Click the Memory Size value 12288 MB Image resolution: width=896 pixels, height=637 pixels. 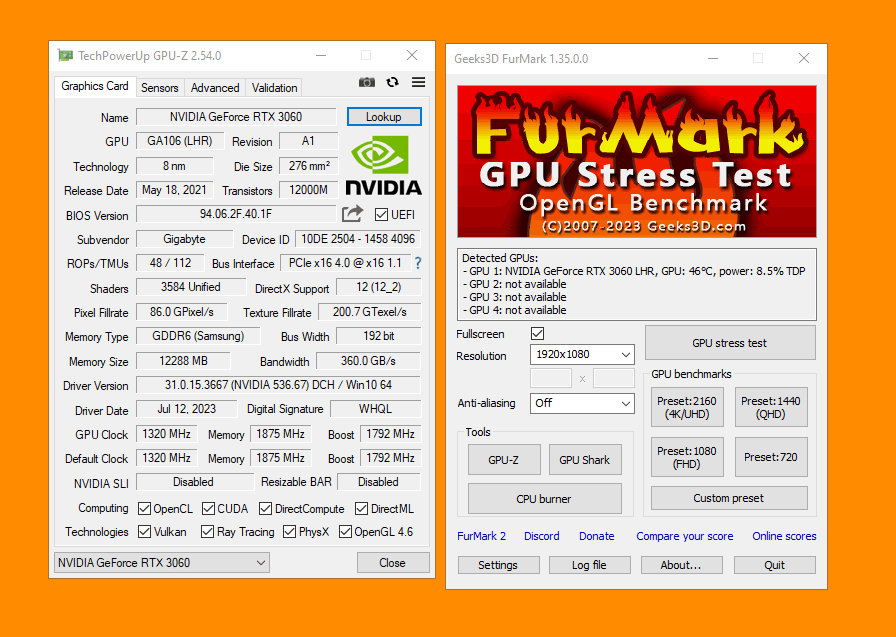[x=183, y=361]
